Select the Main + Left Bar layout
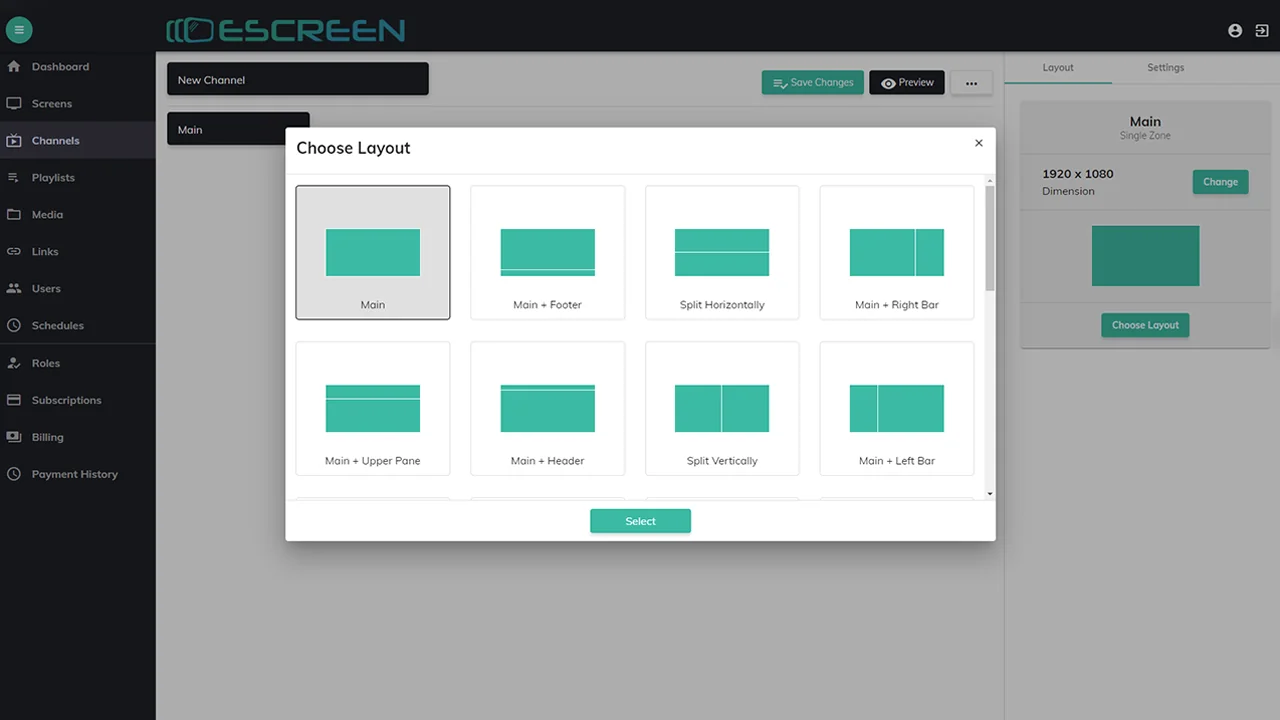 897,408
